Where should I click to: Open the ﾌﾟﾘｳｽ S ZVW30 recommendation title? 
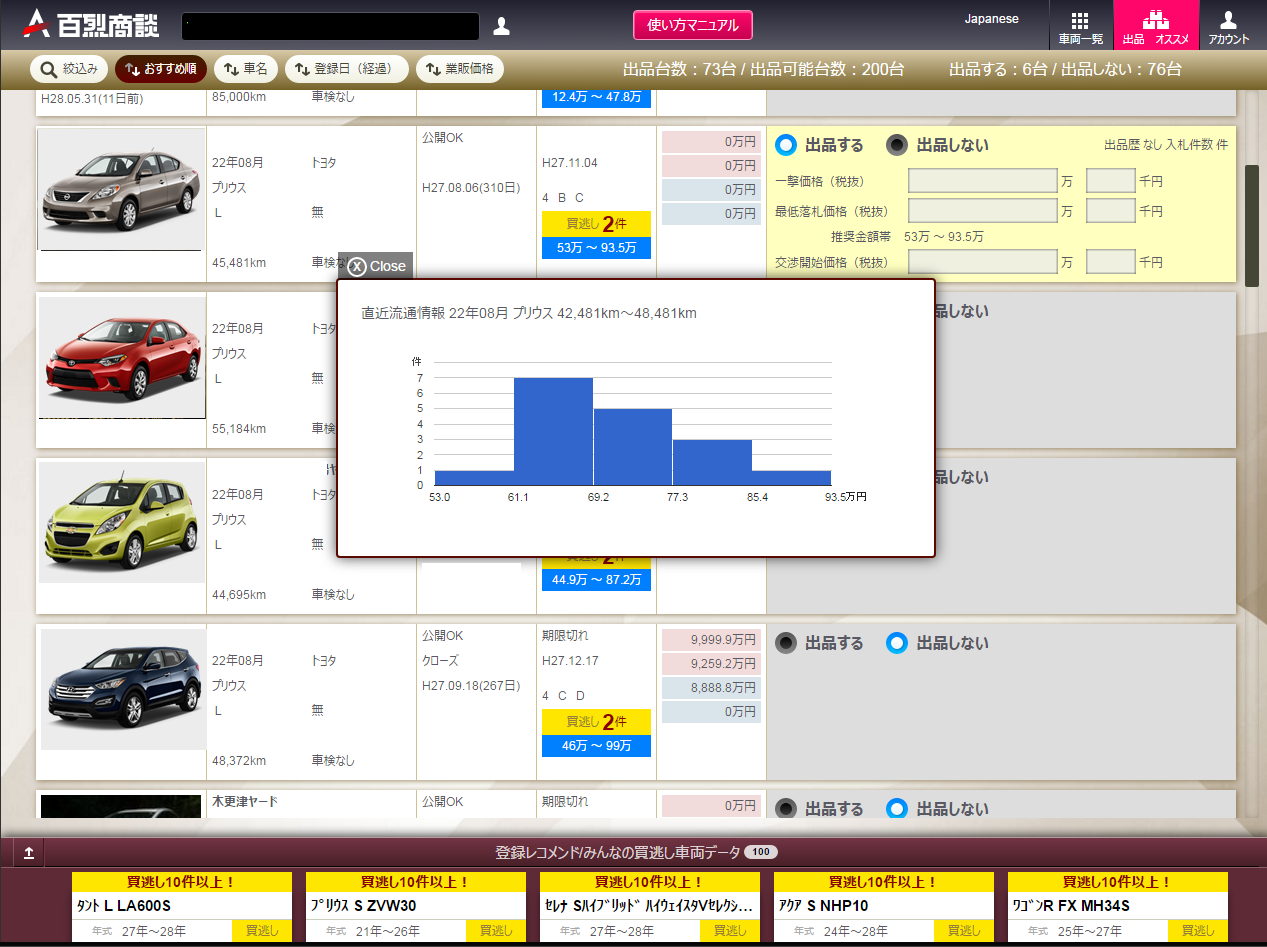363,906
